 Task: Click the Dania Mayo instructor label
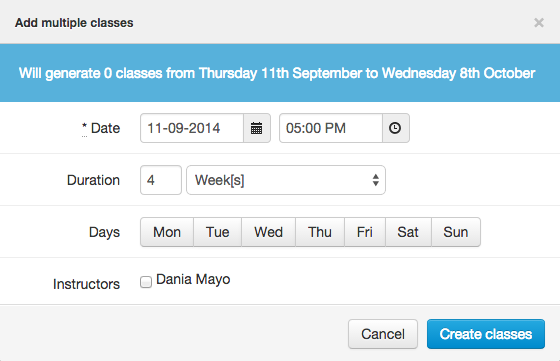click(x=193, y=280)
